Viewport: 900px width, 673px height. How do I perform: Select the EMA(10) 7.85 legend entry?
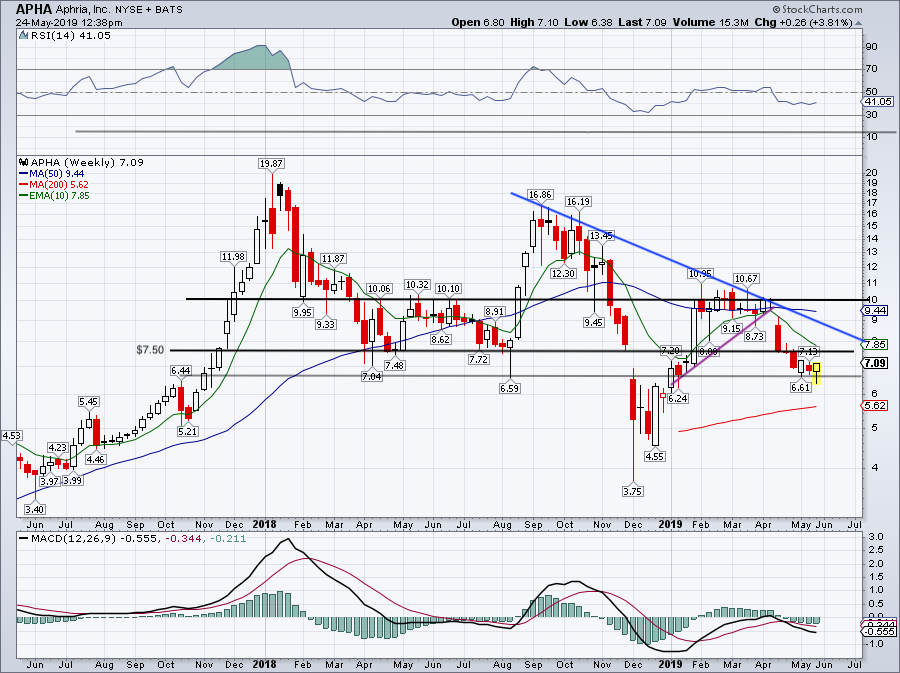(x=55, y=196)
